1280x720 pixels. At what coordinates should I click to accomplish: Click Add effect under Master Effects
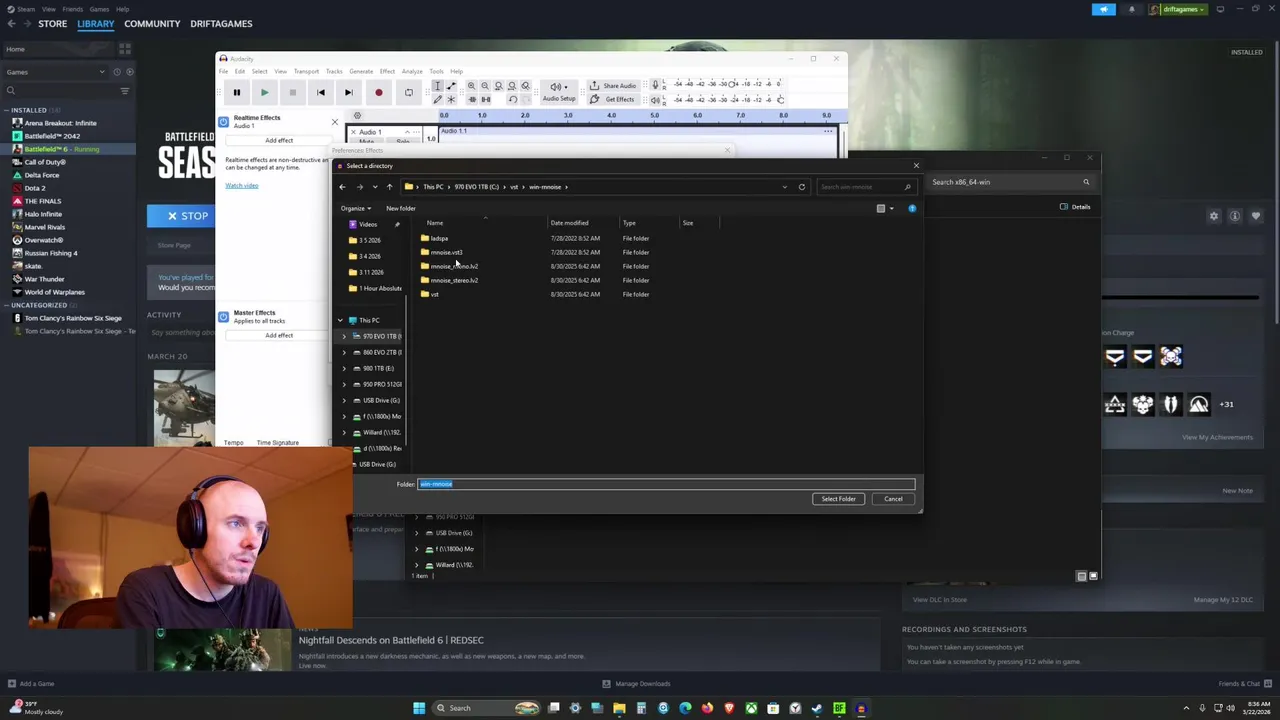pyautogui.click(x=279, y=335)
